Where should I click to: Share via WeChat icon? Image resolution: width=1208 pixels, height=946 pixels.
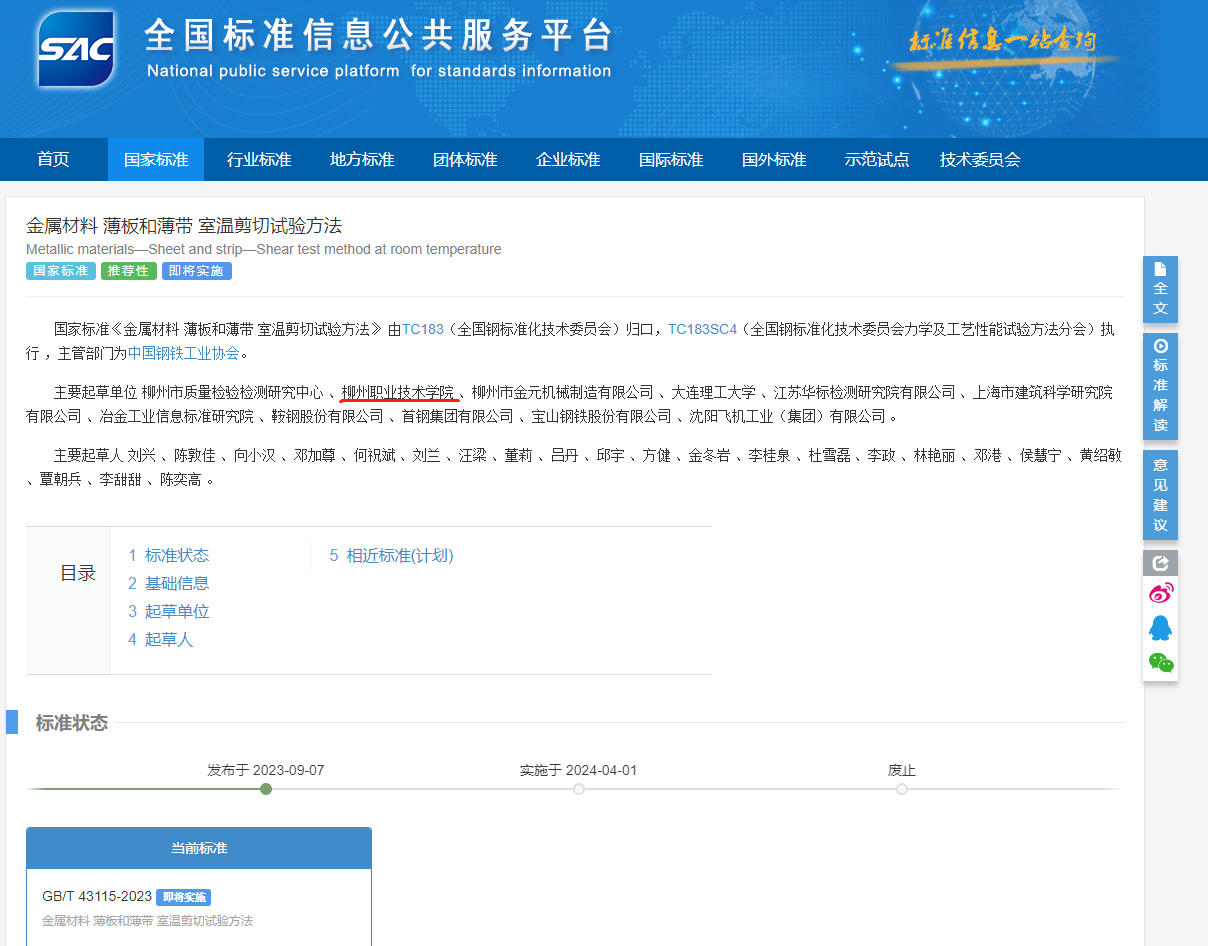pyautogui.click(x=1160, y=662)
